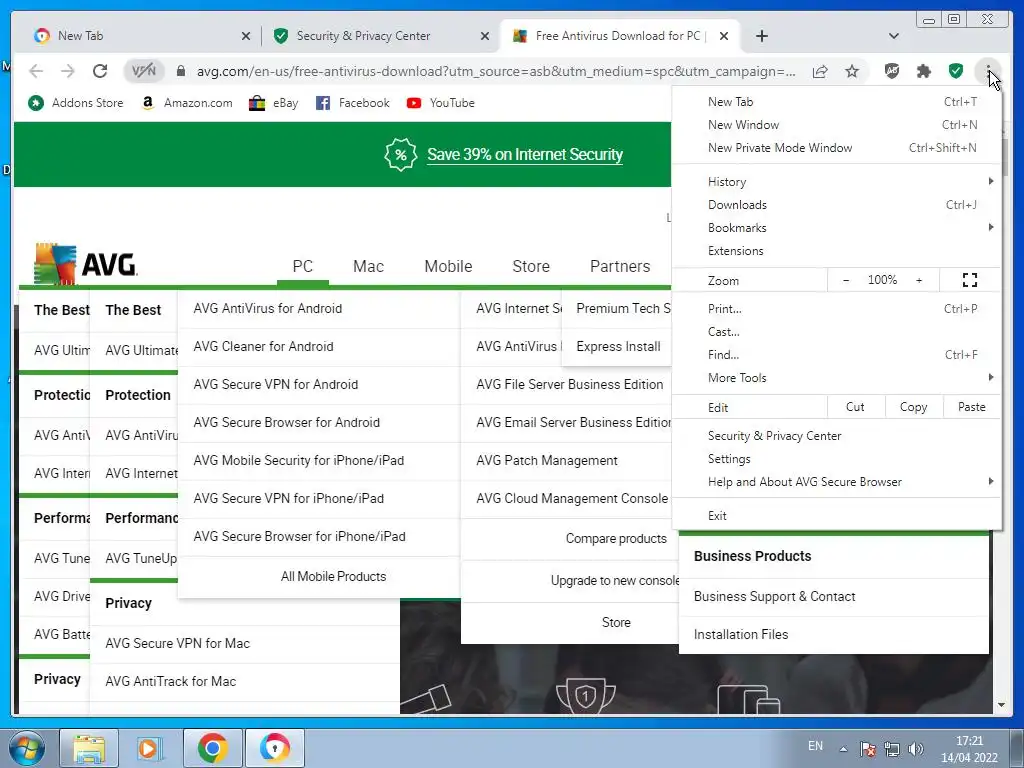Open Security & Privacy Center menu entry

(836, 436)
